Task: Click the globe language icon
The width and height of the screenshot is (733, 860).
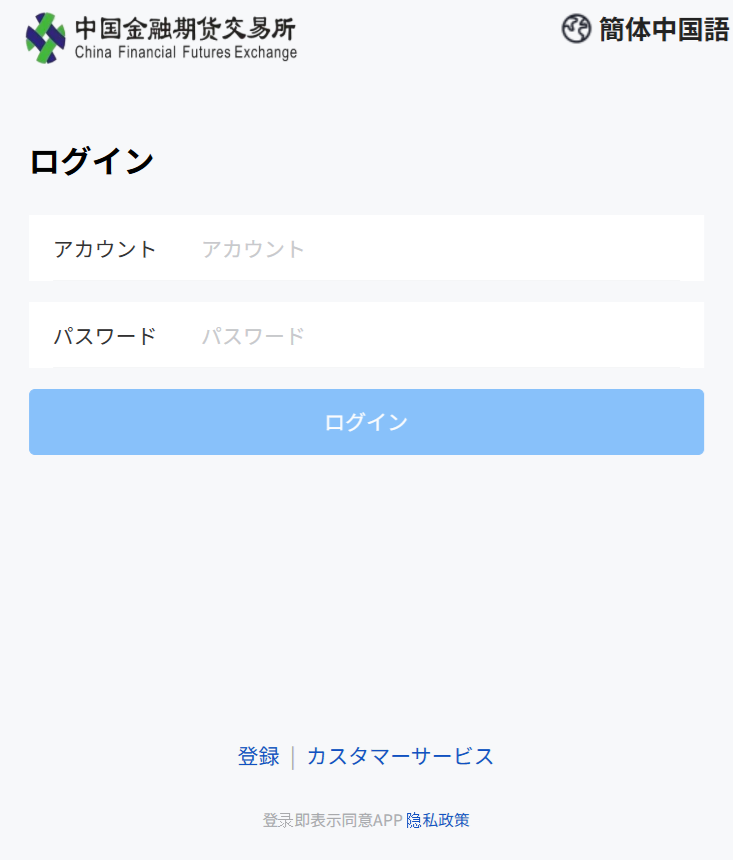Action: point(576,29)
